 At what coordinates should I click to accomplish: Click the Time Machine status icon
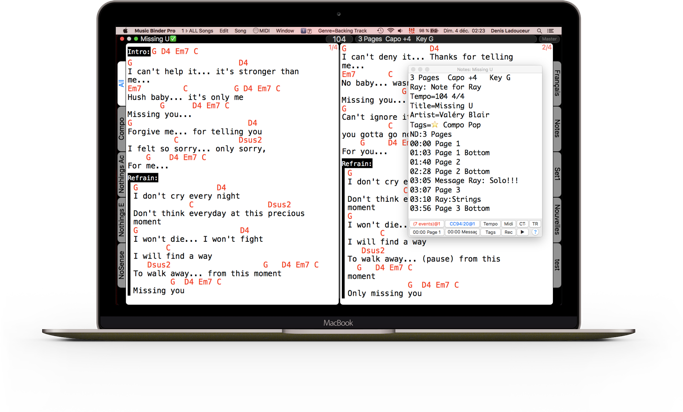[380, 31]
